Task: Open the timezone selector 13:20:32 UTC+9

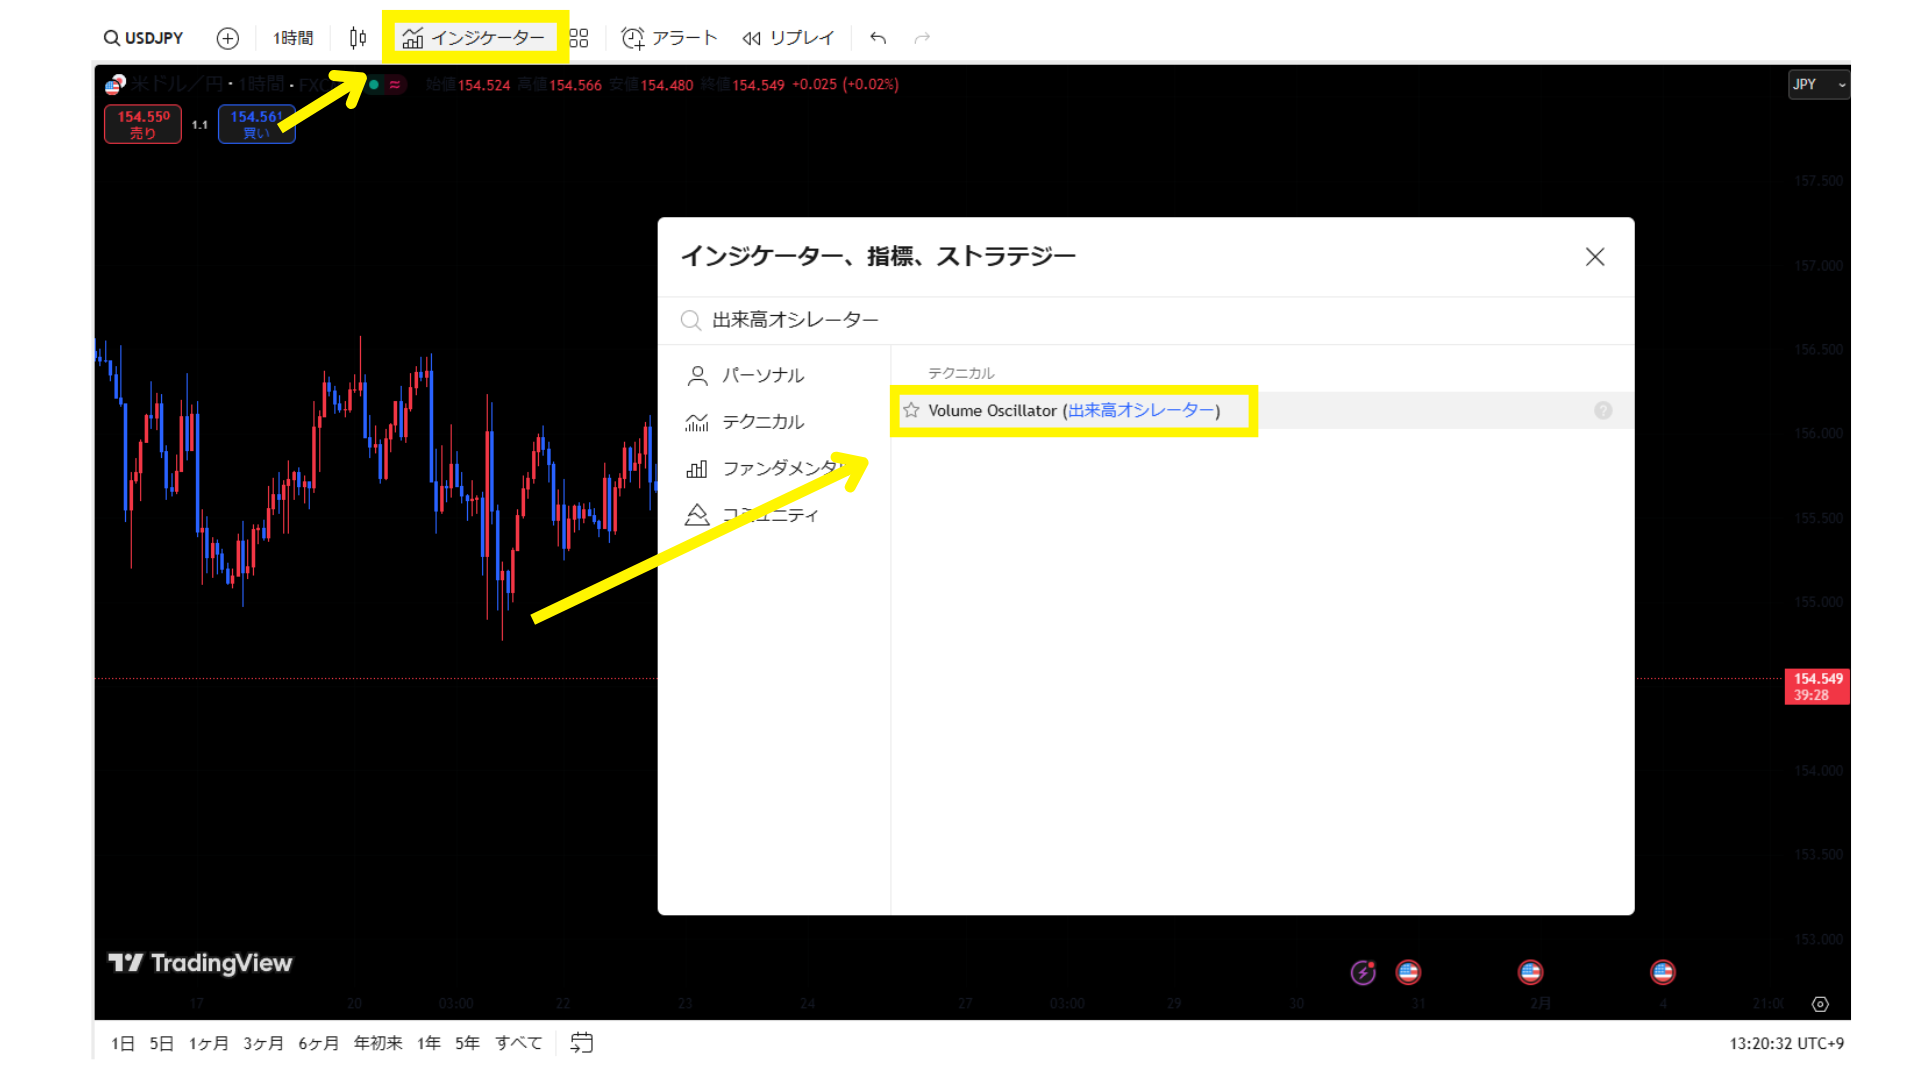Action: click(x=1786, y=1043)
